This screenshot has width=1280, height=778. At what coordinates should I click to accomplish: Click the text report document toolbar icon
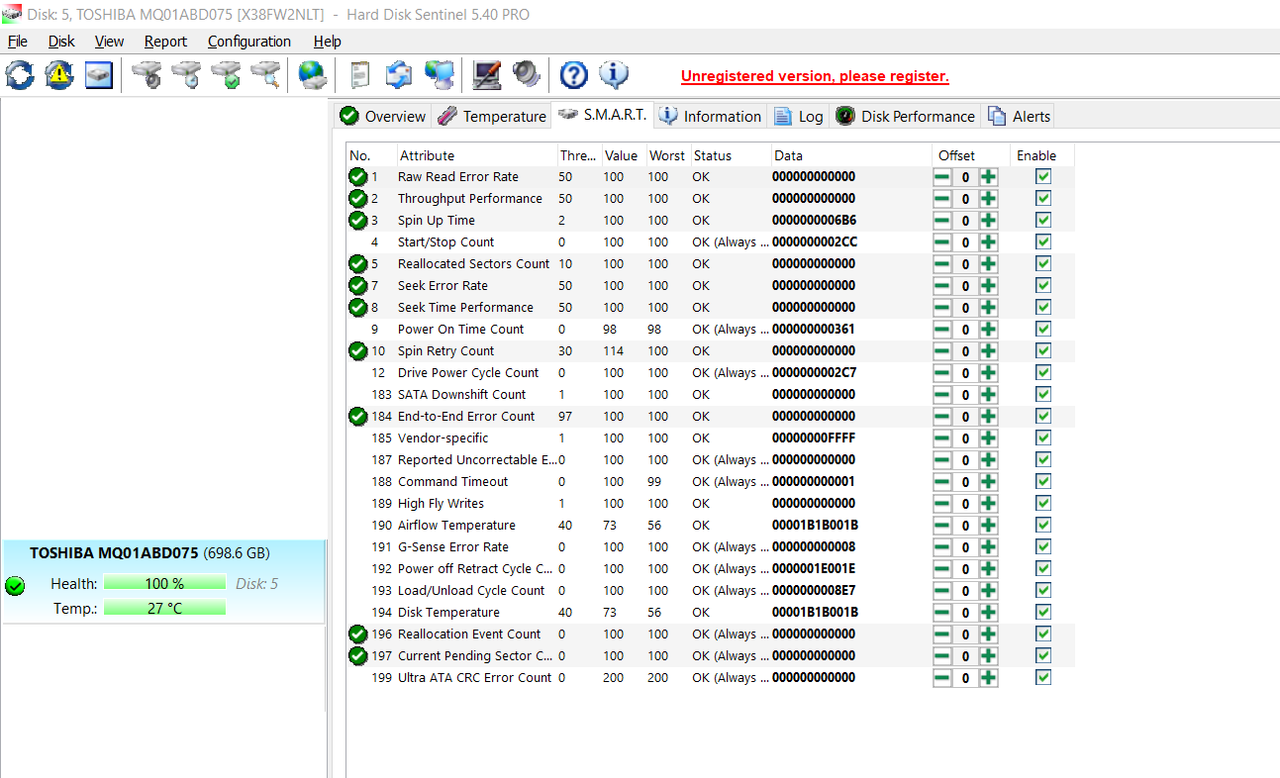coord(360,75)
